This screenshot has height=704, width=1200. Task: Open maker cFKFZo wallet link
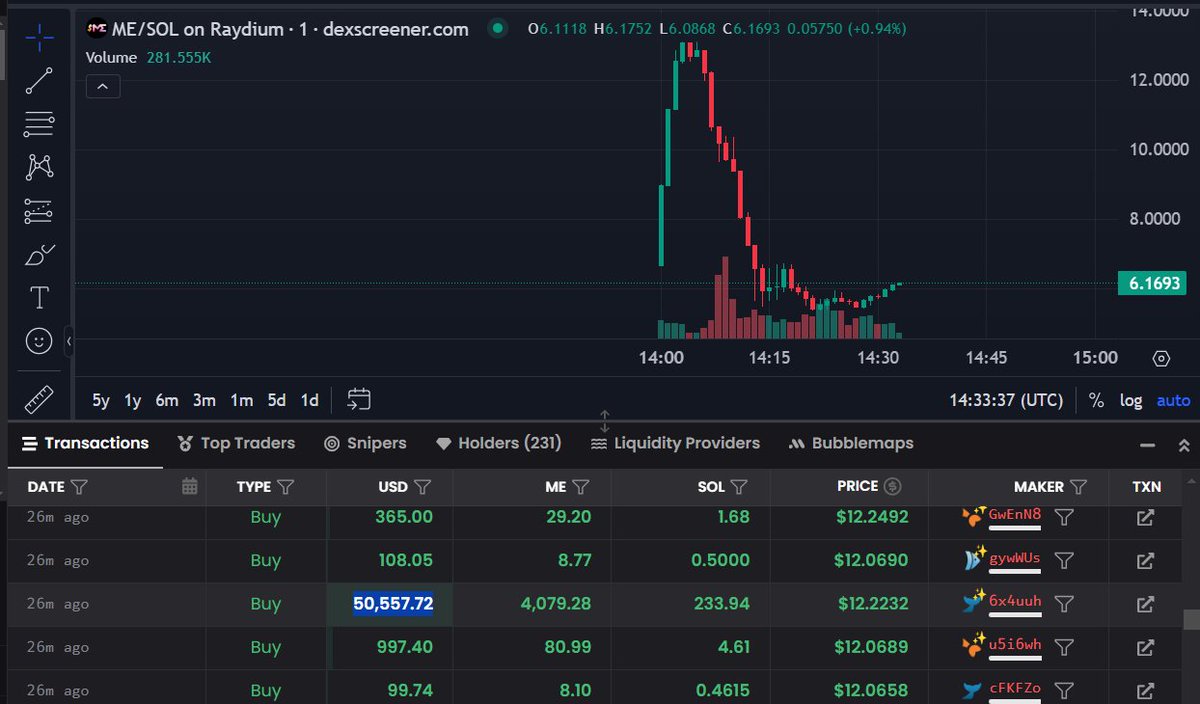(x=1014, y=689)
